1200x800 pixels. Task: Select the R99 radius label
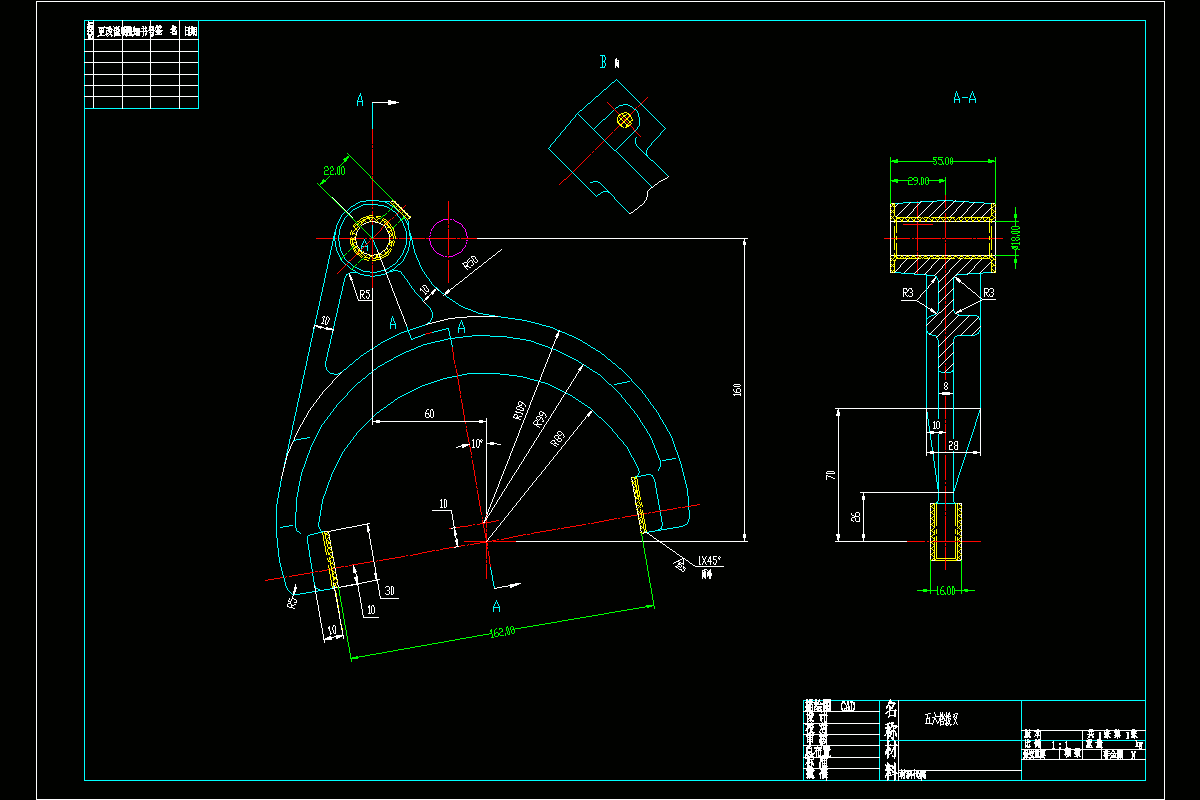tap(540, 419)
